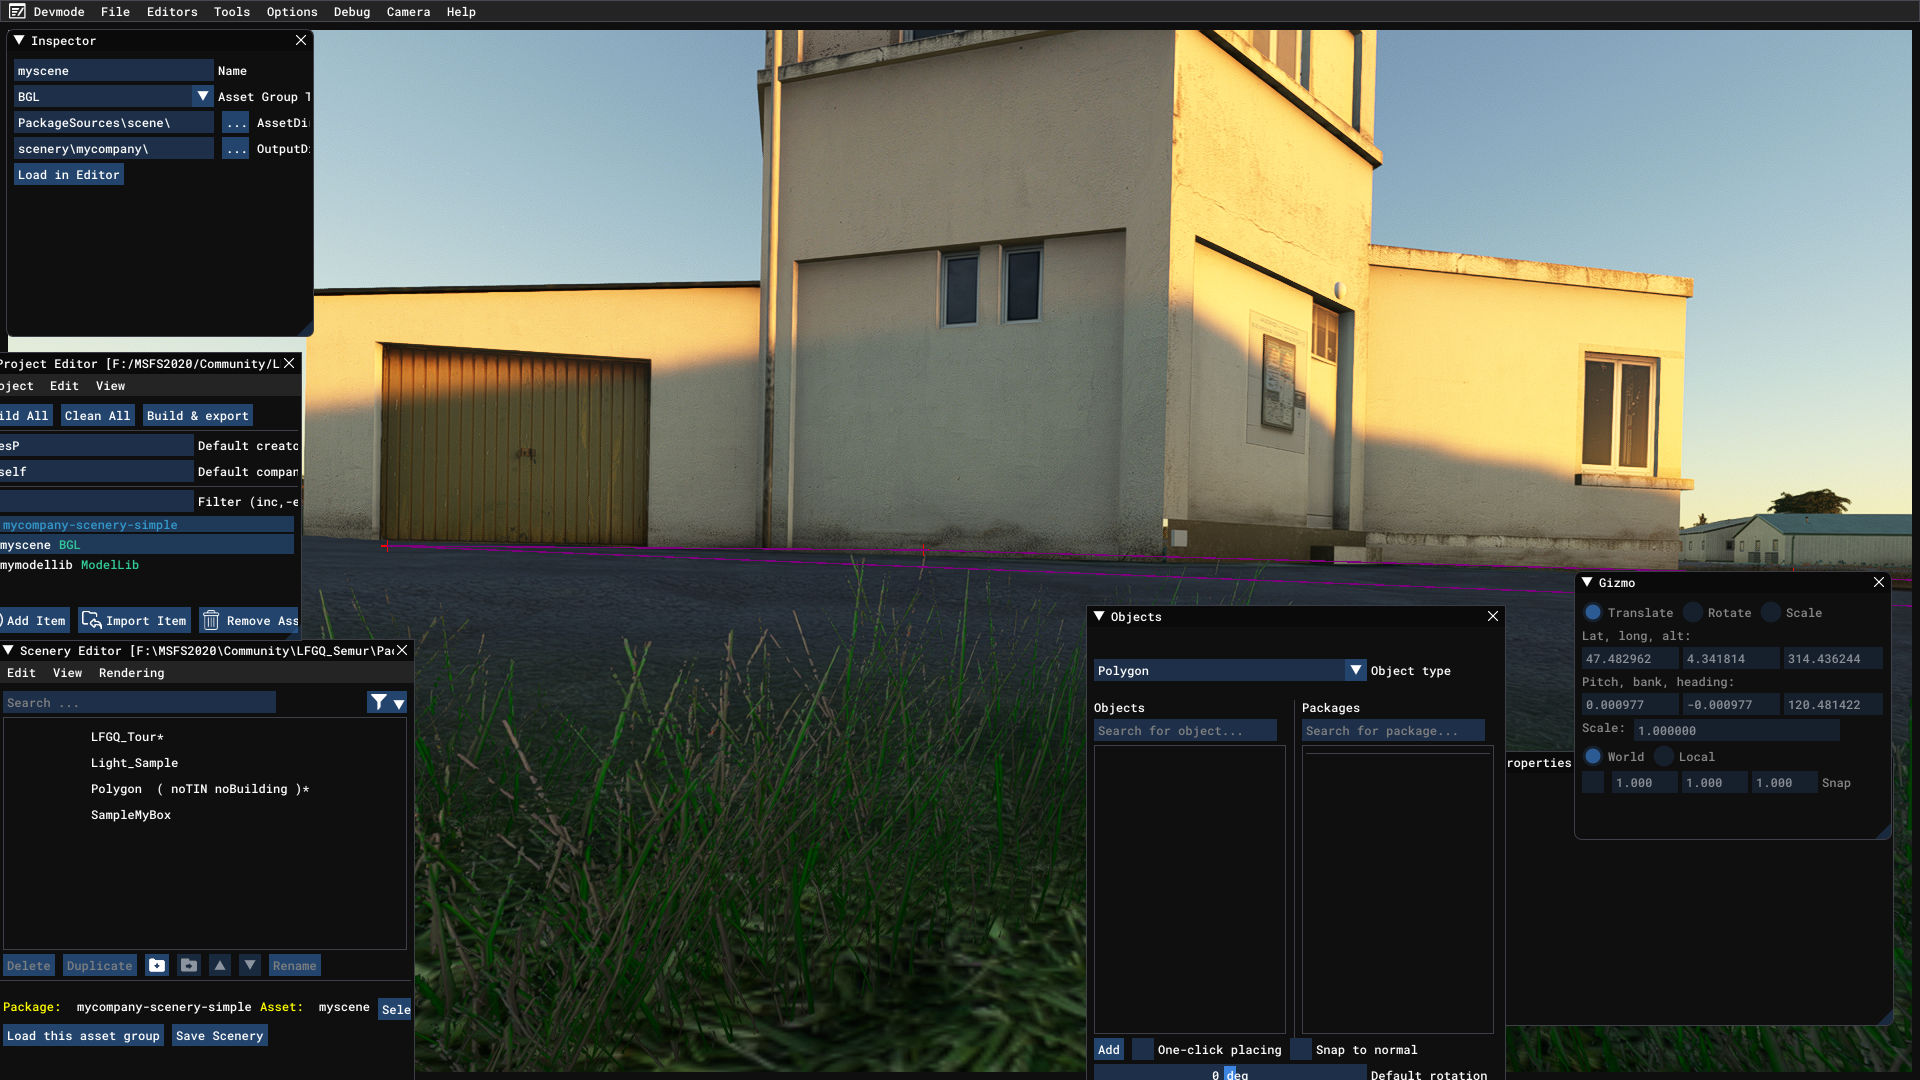Open the BGL asset group type dropdown

[202, 97]
